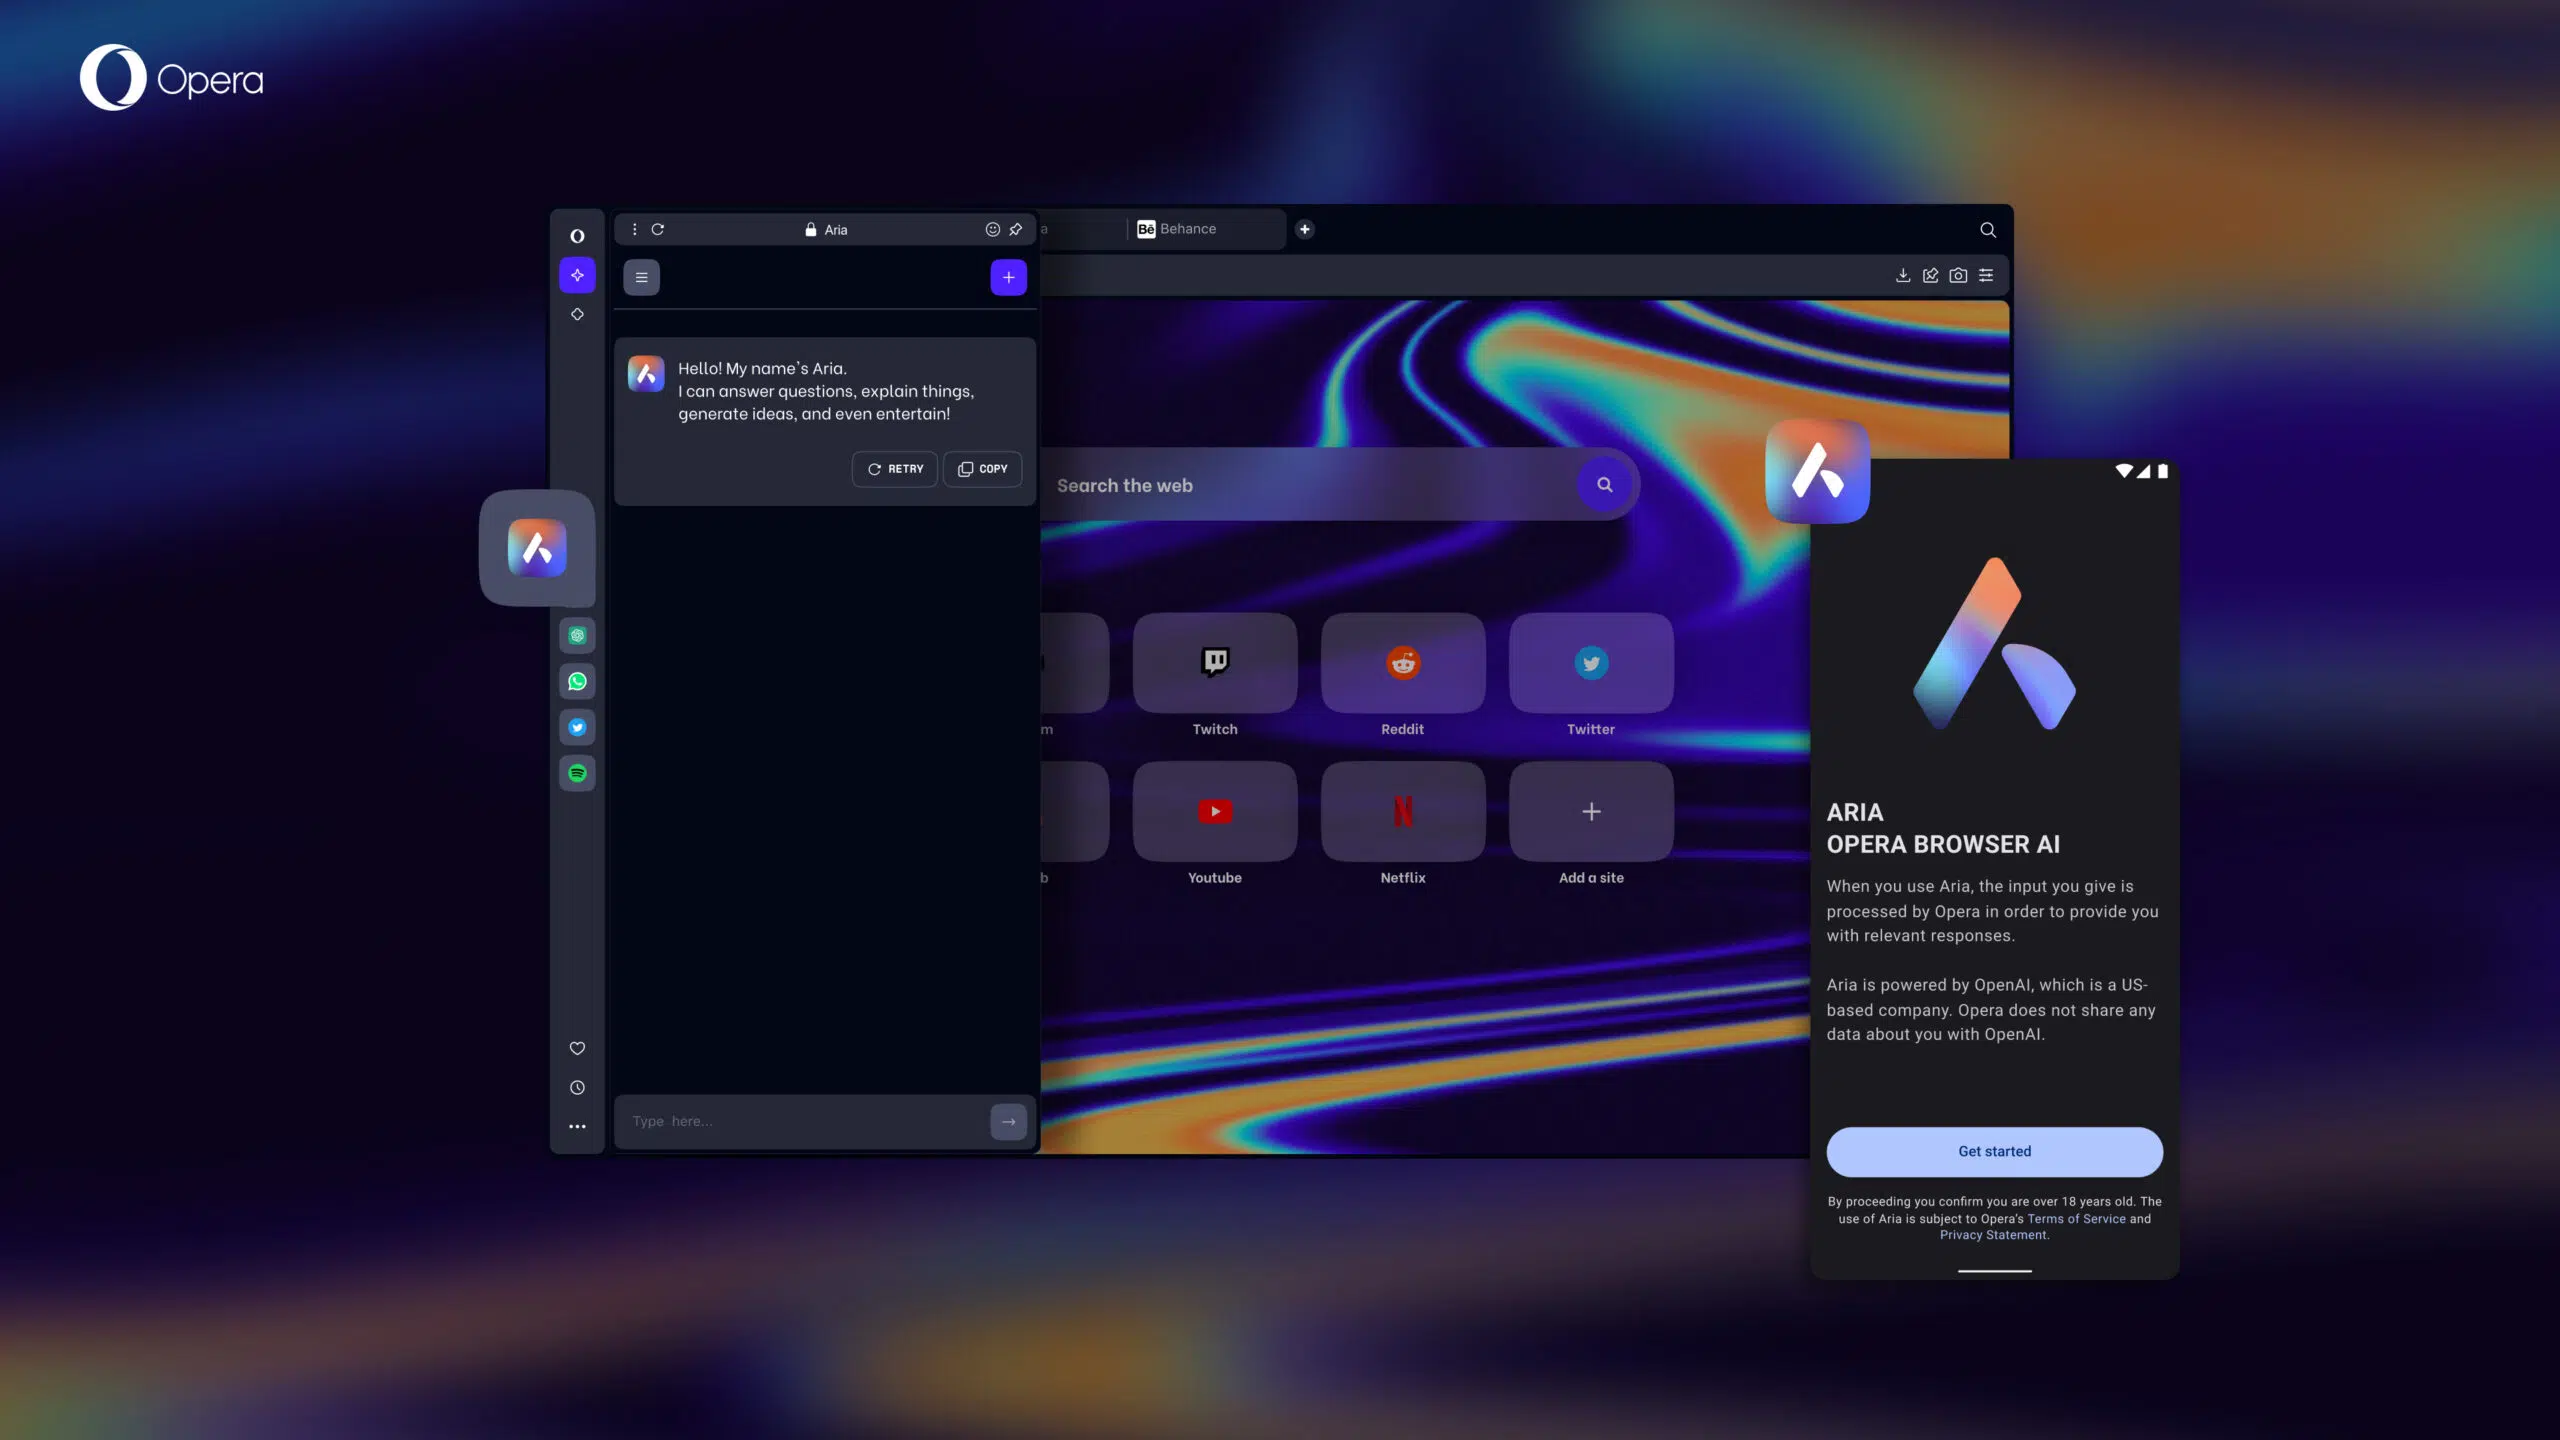
Task: Click the Copy button in Aria chat
Action: [x=983, y=469]
